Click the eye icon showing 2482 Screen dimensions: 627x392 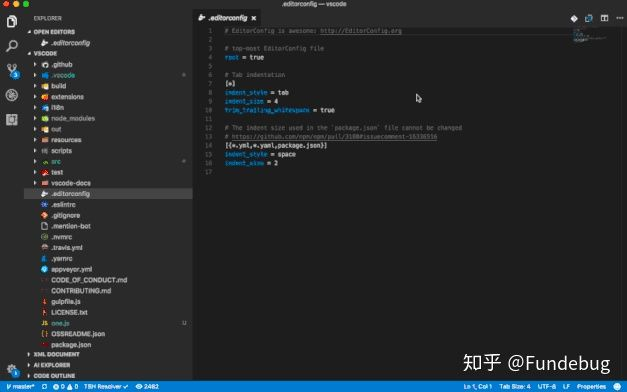coord(147,387)
